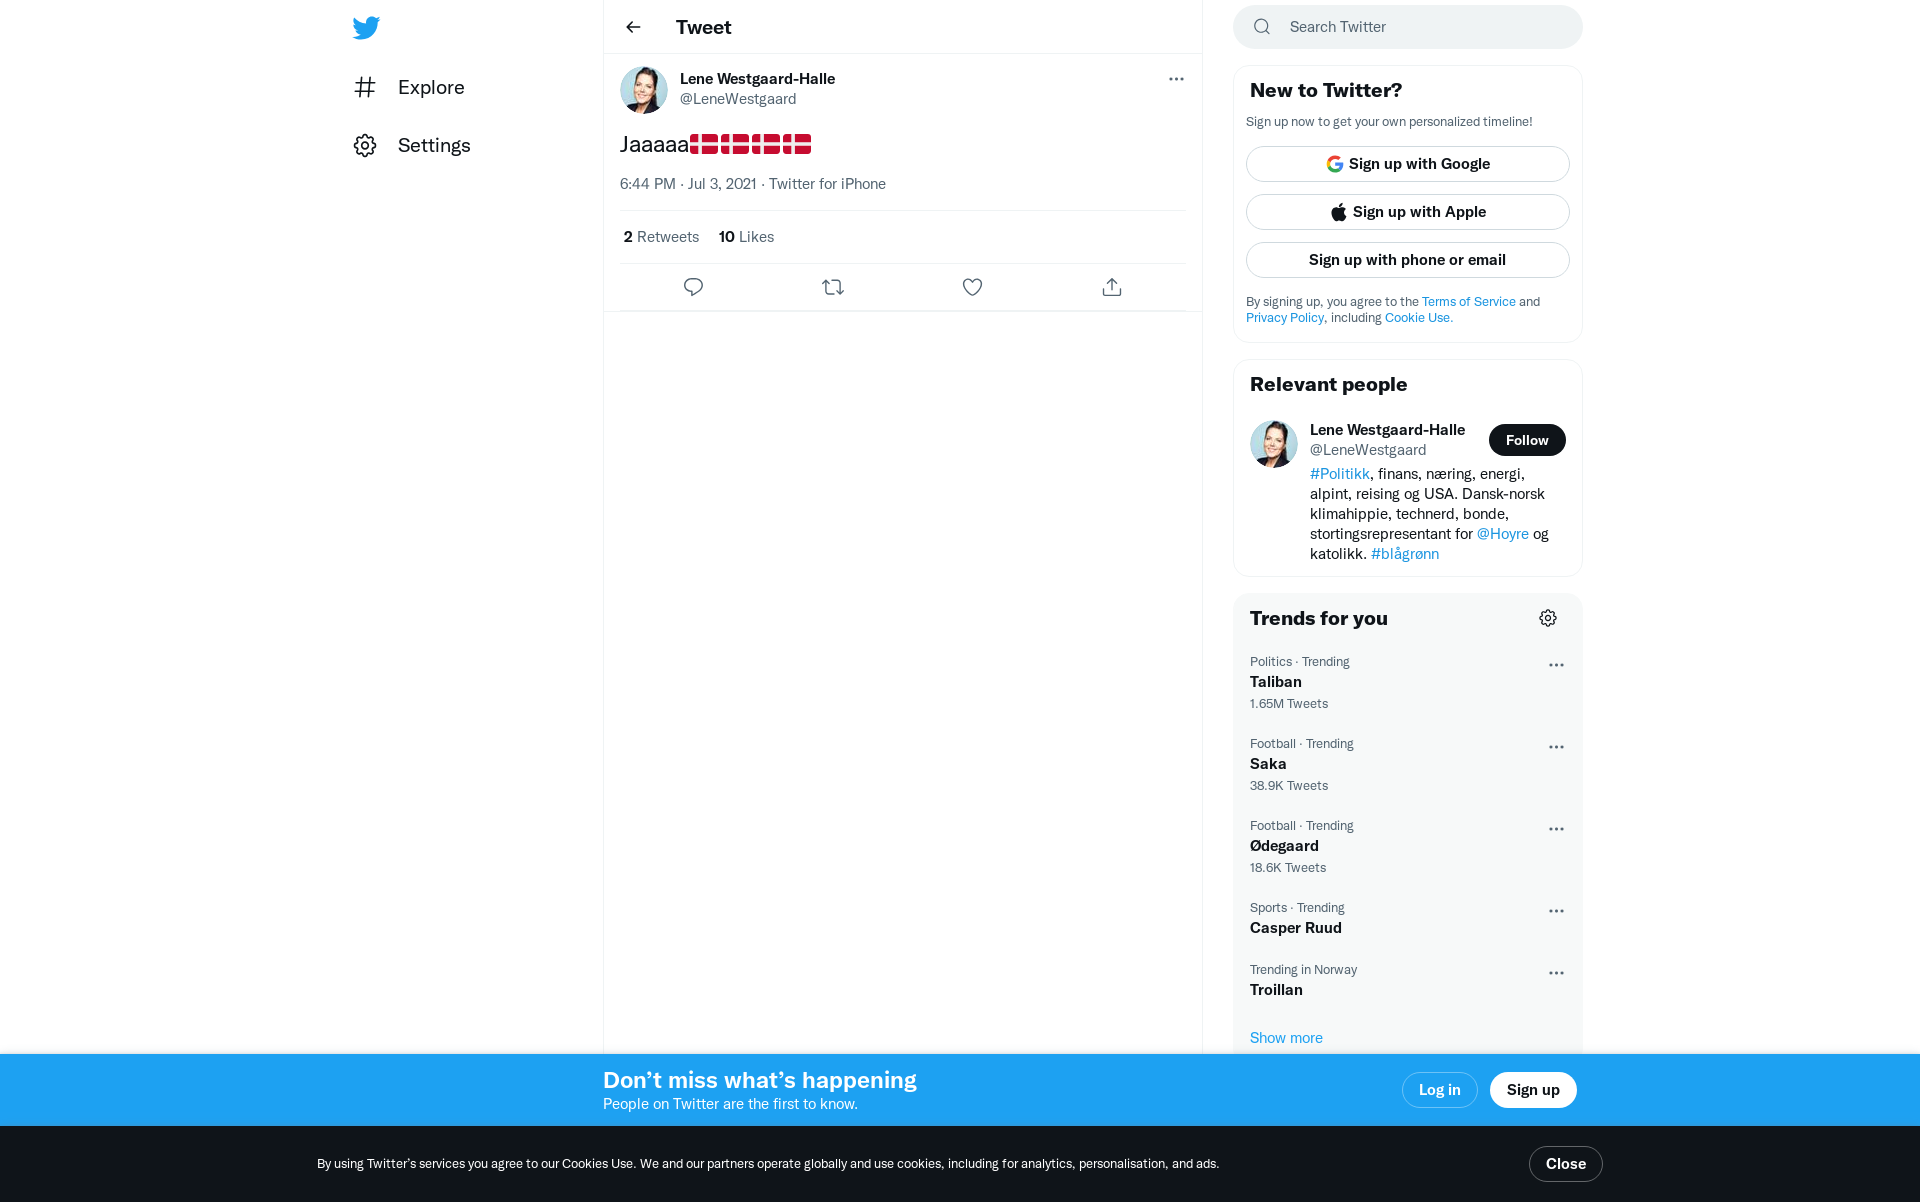This screenshot has width=1920, height=1202.
Task: Open the Terms of Service link
Action: click(x=1468, y=301)
